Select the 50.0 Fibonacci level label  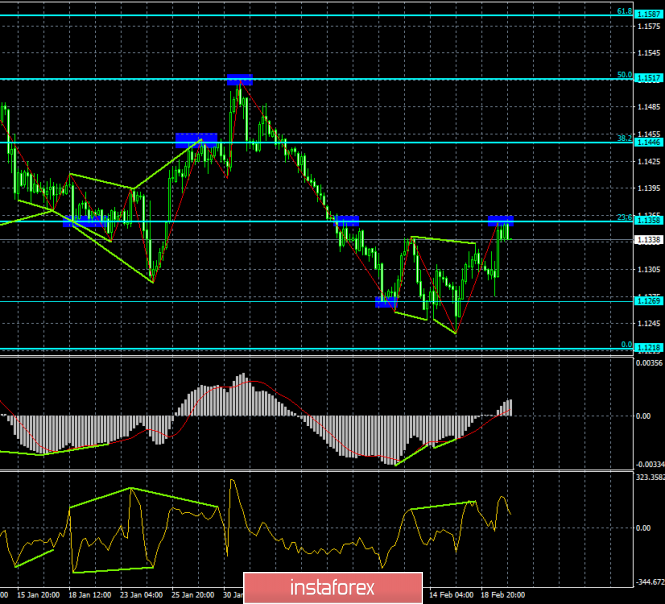[624, 75]
